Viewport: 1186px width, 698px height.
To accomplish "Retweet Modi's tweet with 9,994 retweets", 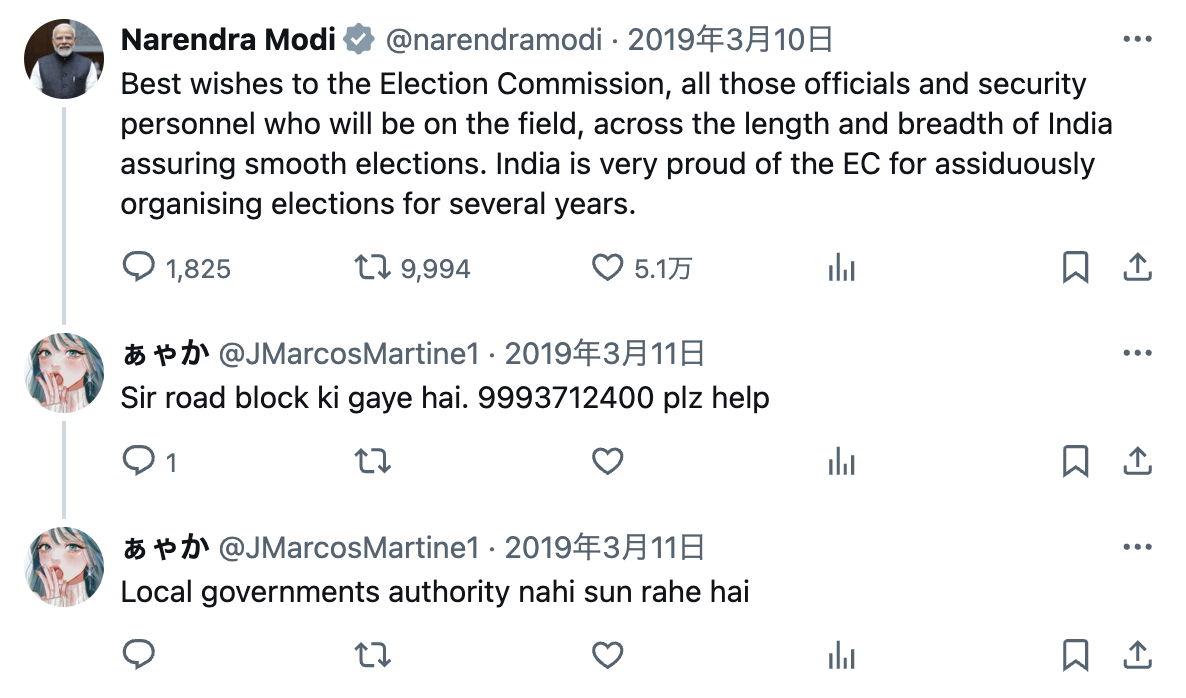I will (x=373, y=267).
